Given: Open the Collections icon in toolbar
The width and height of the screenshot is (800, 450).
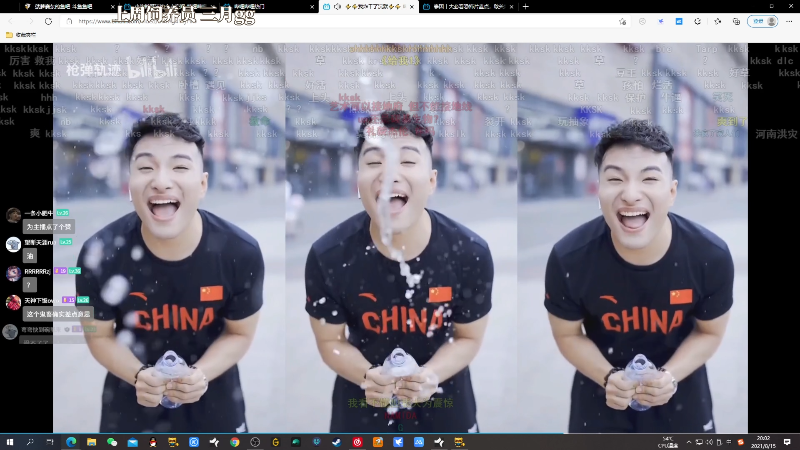Looking at the screenshot, I should (x=736, y=21).
